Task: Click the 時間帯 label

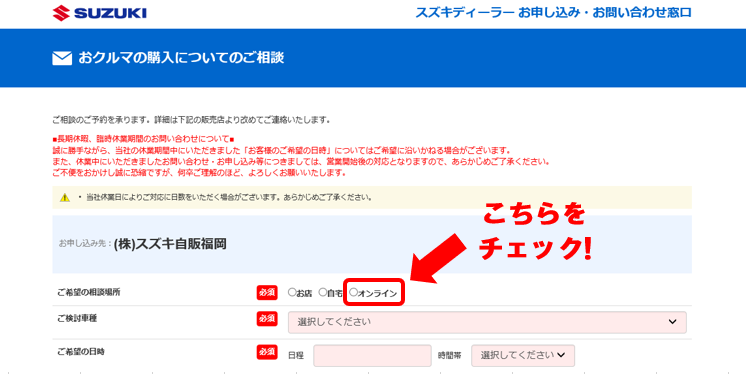Action: click(450, 355)
